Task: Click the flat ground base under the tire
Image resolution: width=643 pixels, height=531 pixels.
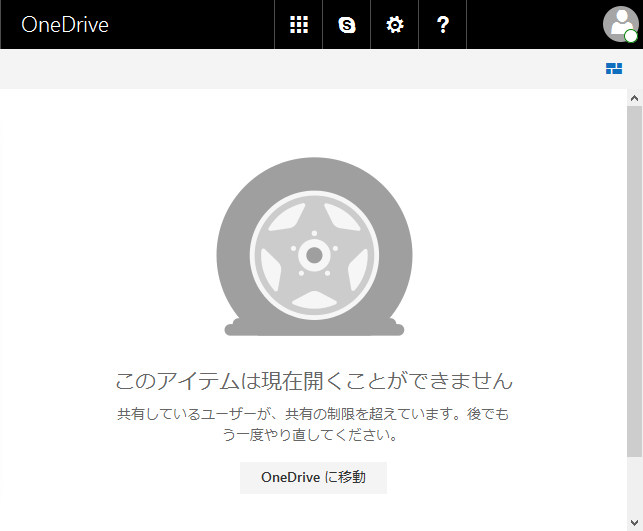Action: point(314,329)
